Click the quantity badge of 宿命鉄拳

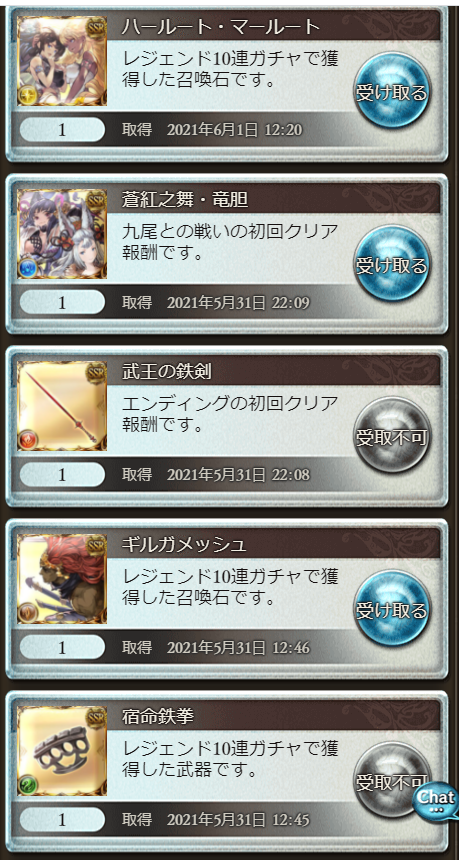coord(62,819)
